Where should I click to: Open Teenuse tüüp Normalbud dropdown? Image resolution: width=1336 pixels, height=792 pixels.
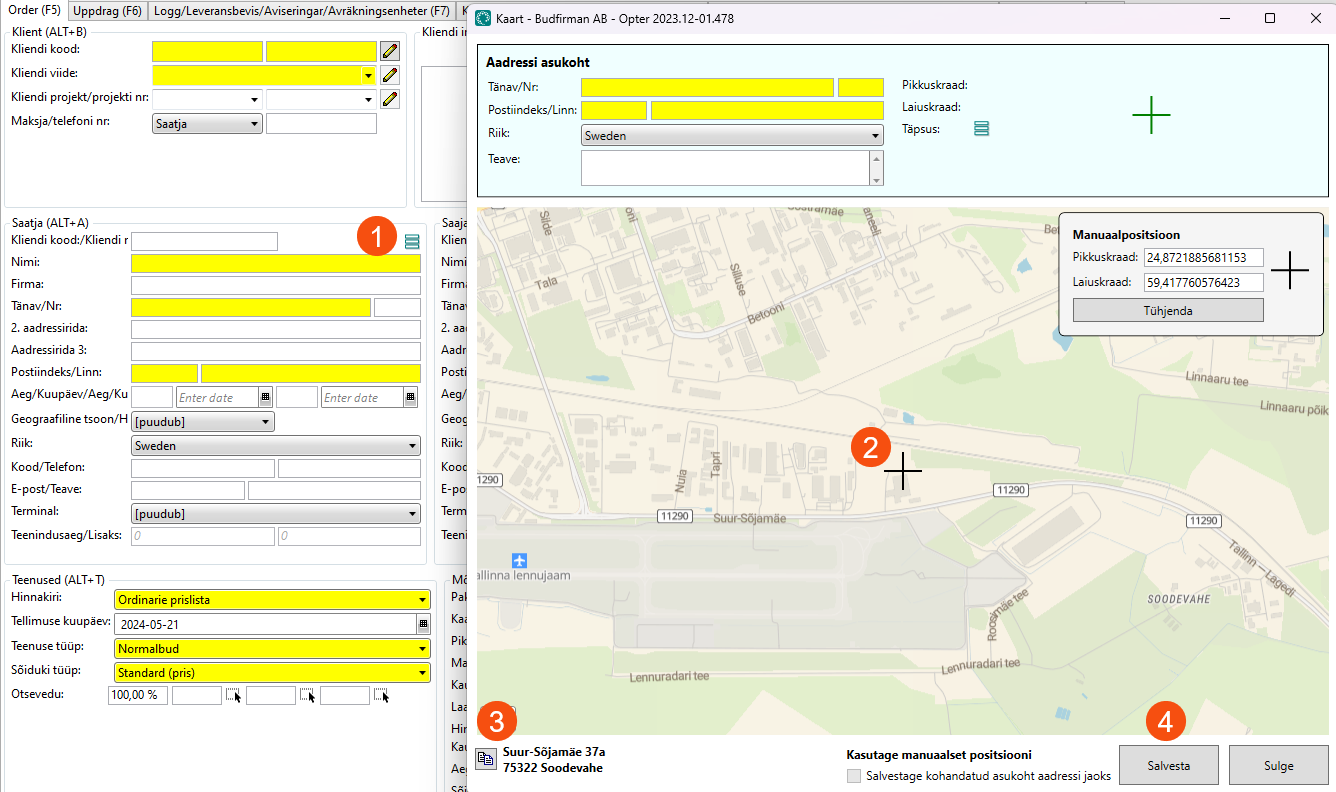pyautogui.click(x=272, y=649)
